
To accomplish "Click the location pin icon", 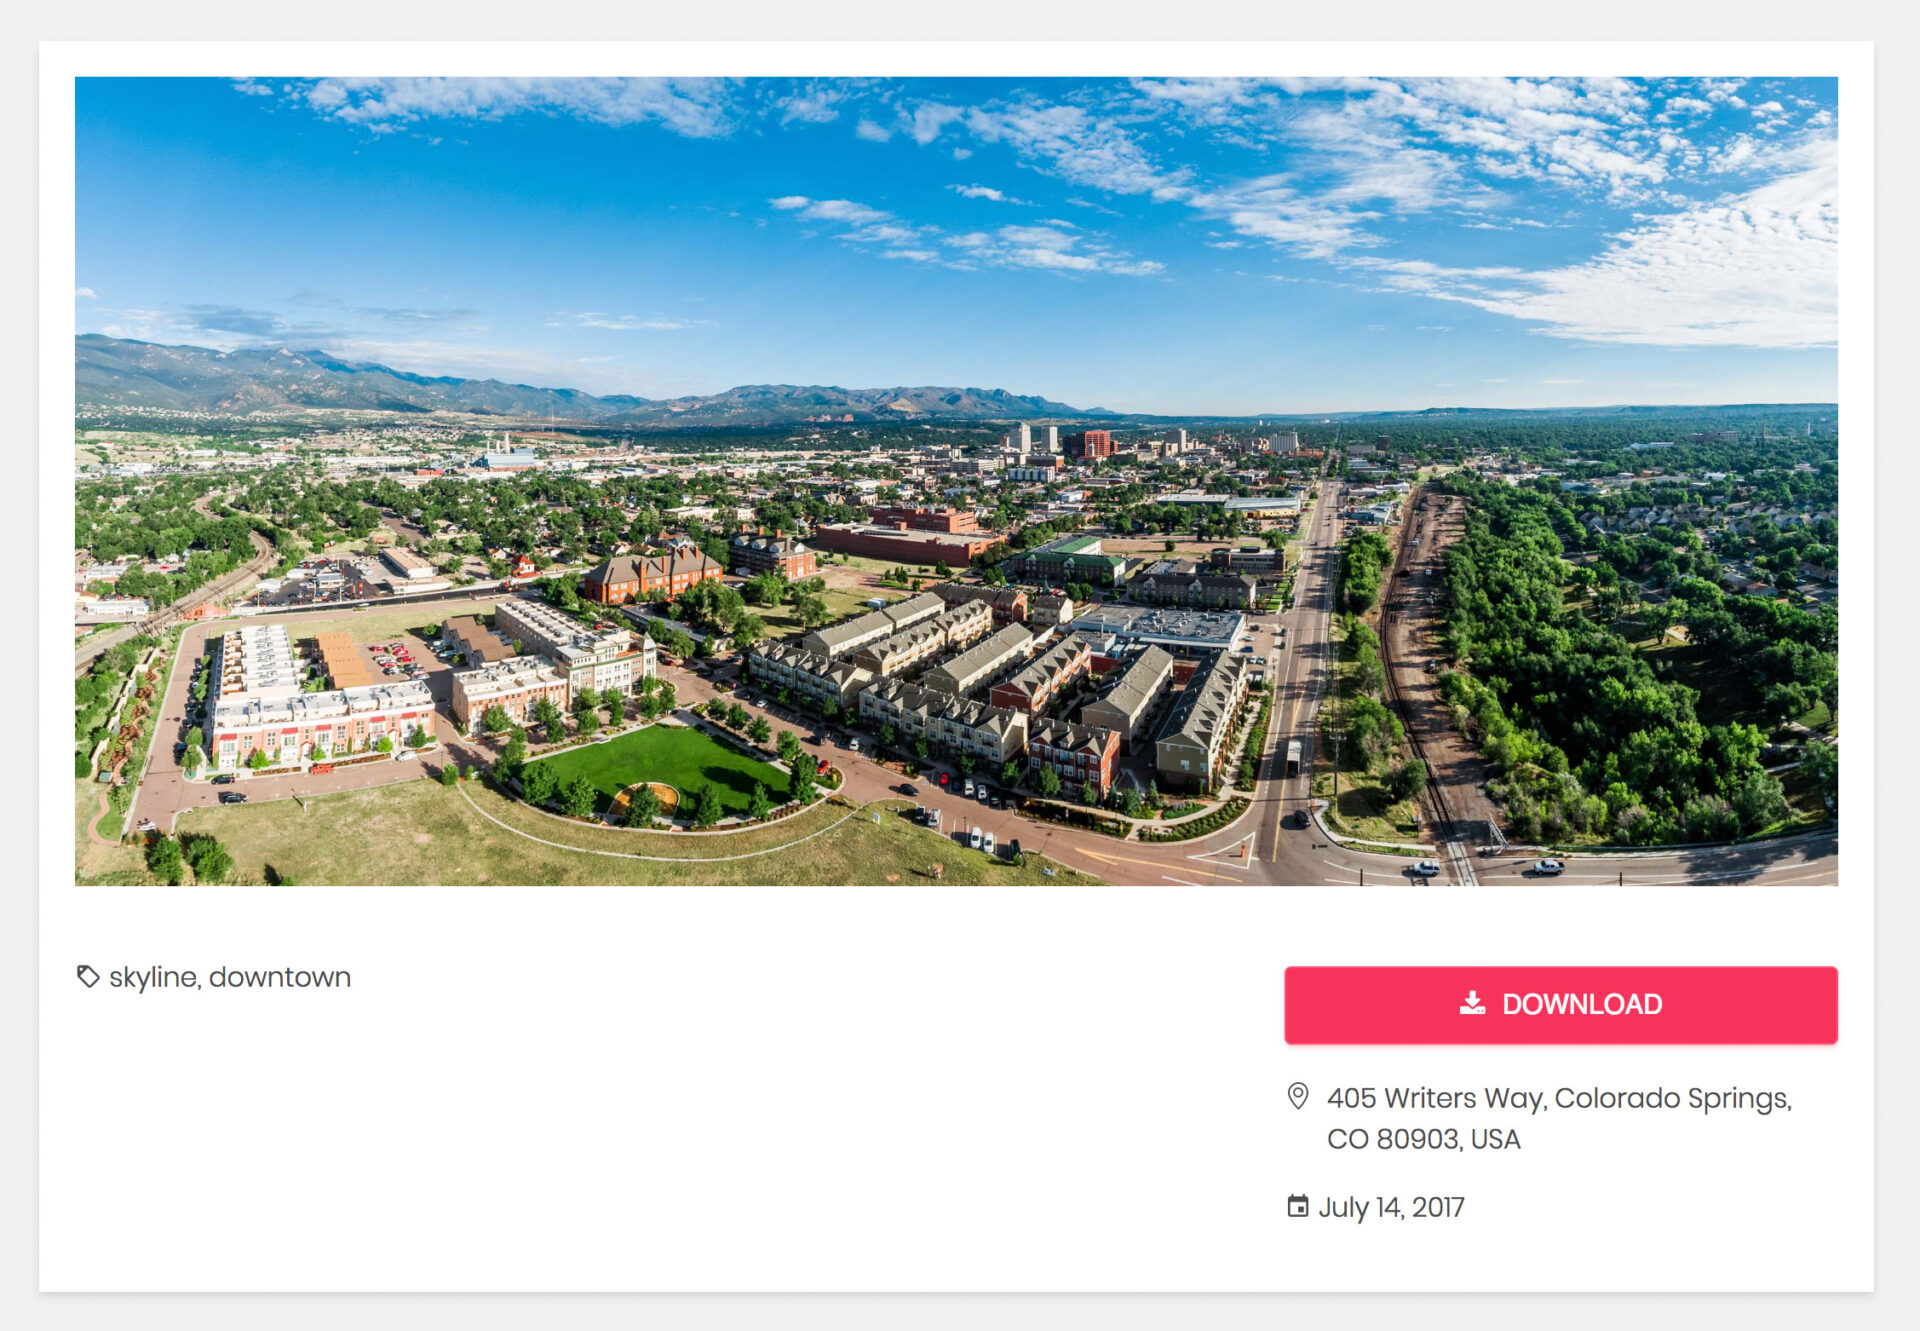I will tap(1297, 1097).
